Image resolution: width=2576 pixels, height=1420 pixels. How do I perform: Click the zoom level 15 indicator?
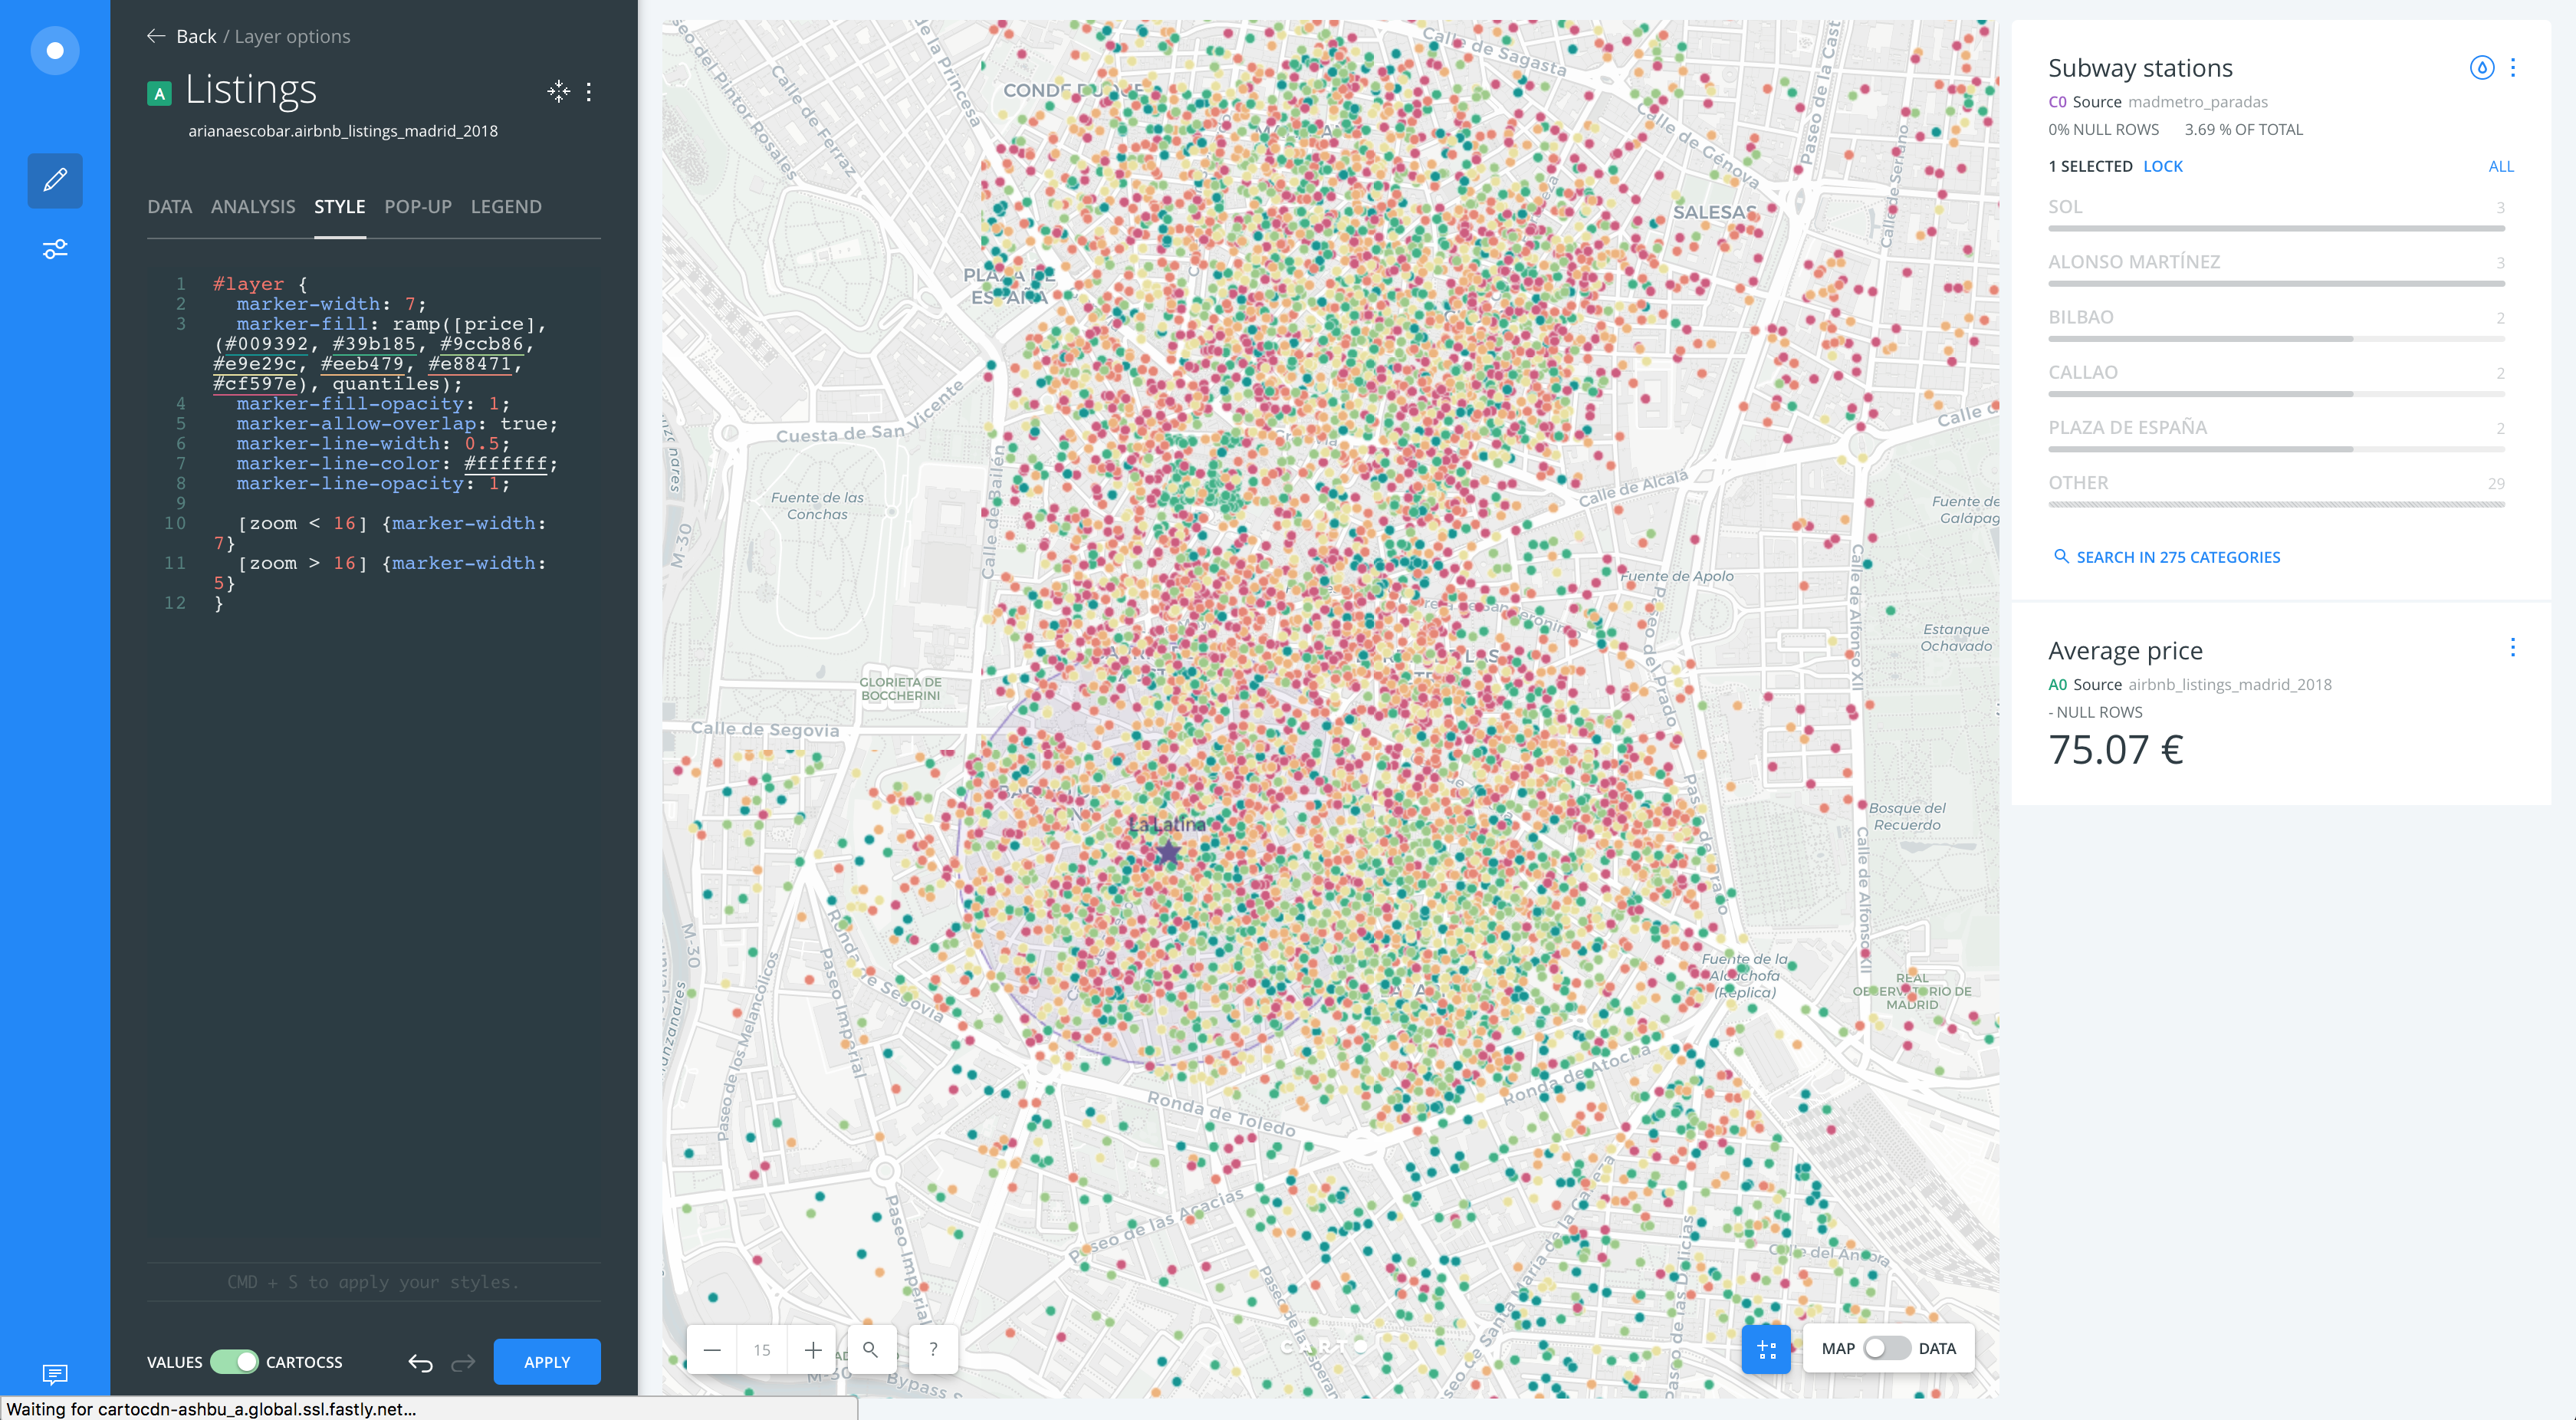pos(762,1349)
